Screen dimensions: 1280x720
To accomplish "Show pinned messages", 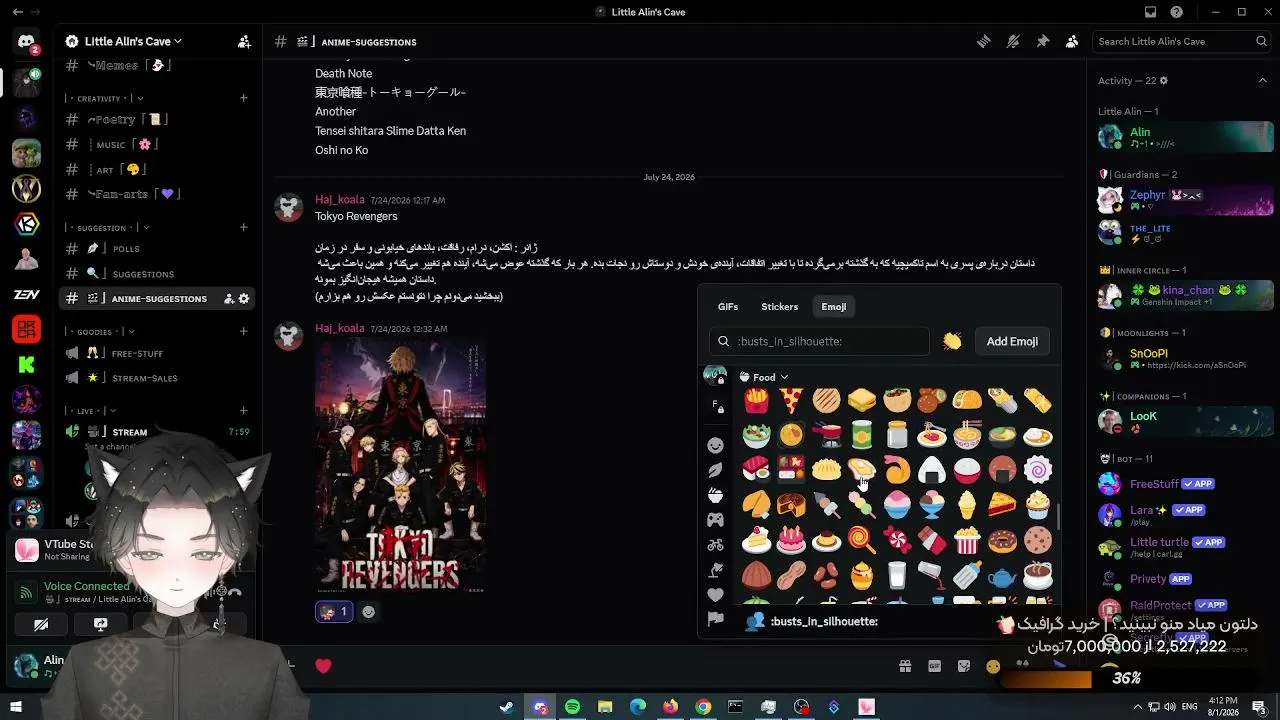I will coord(1042,42).
